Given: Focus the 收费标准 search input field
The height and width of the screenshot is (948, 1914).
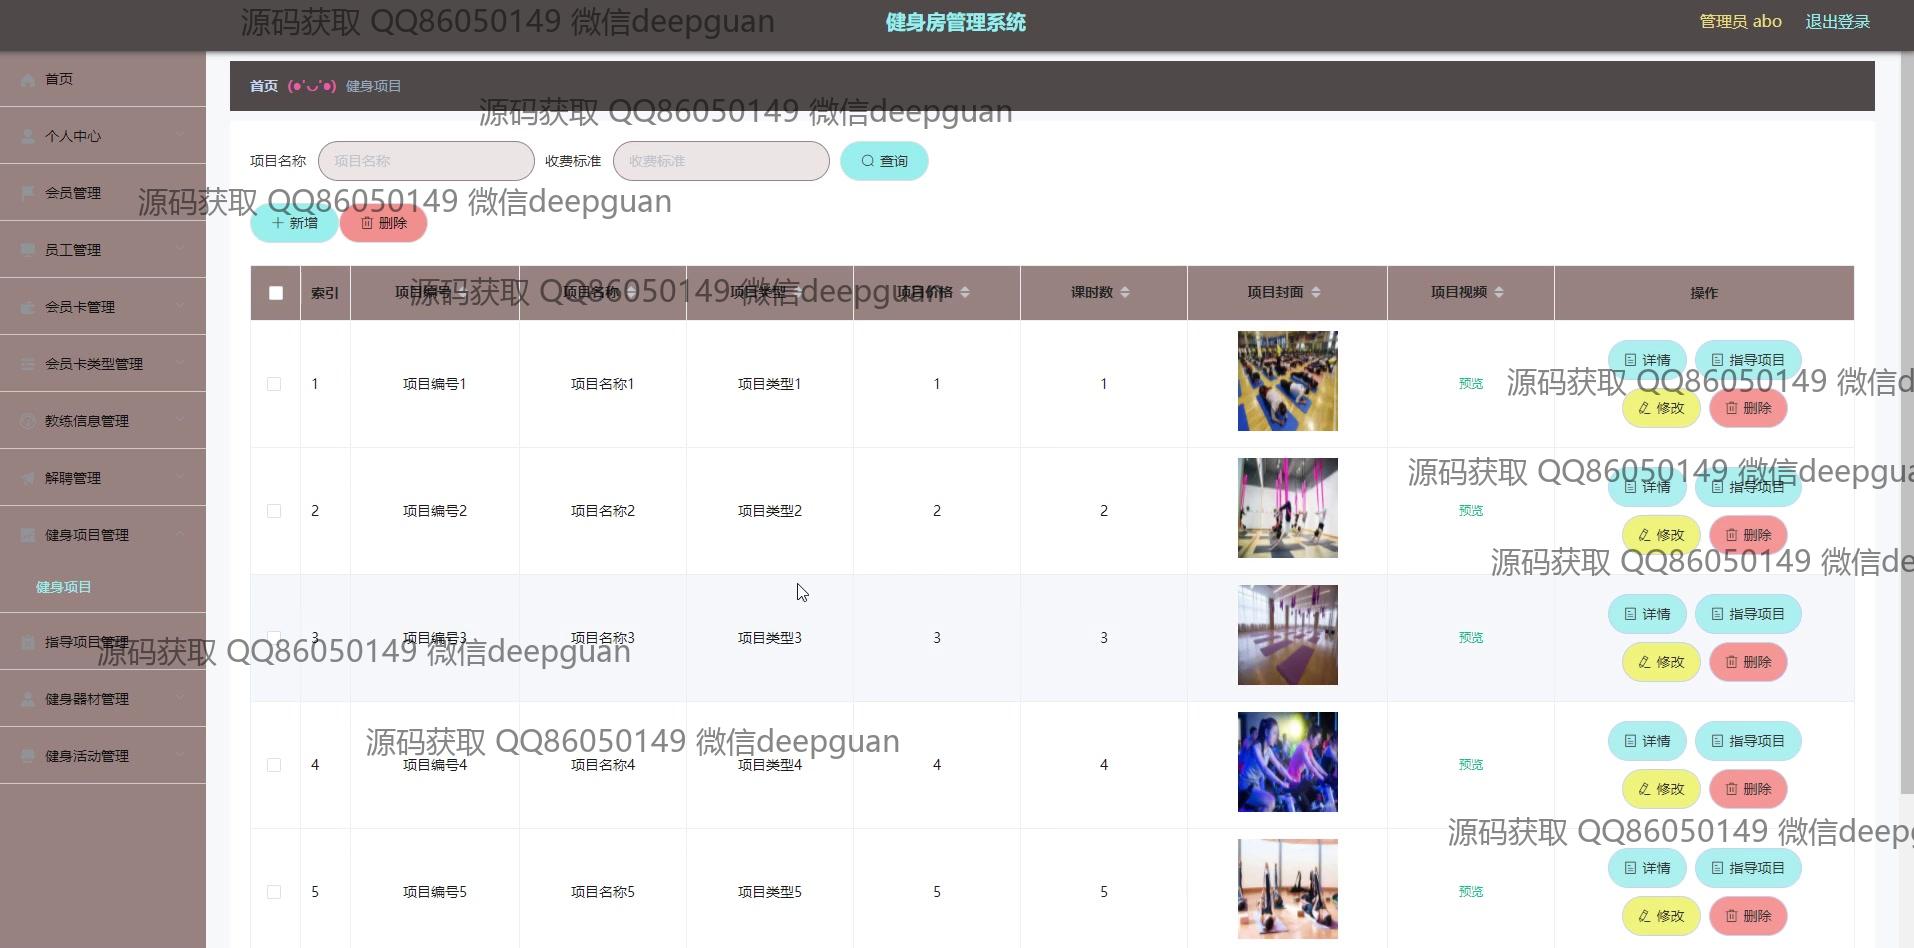Looking at the screenshot, I should coord(721,161).
